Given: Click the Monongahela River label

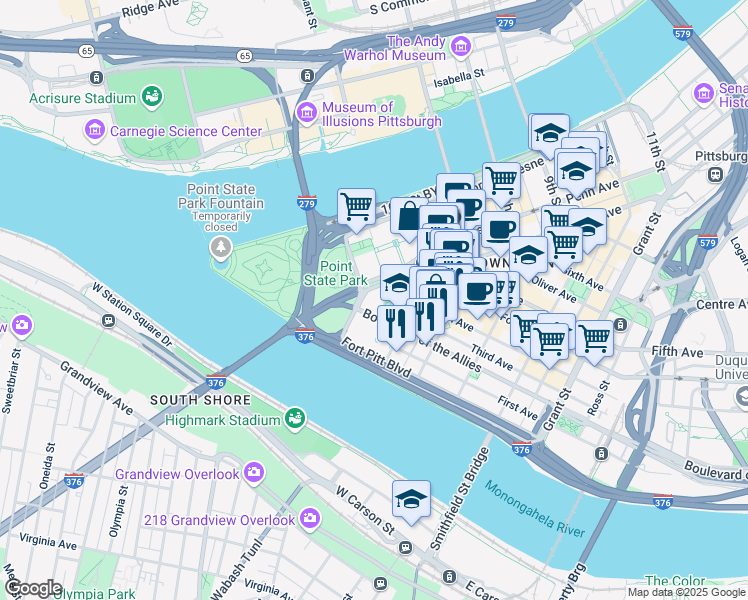Looking at the screenshot, I should tap(535, 509).
